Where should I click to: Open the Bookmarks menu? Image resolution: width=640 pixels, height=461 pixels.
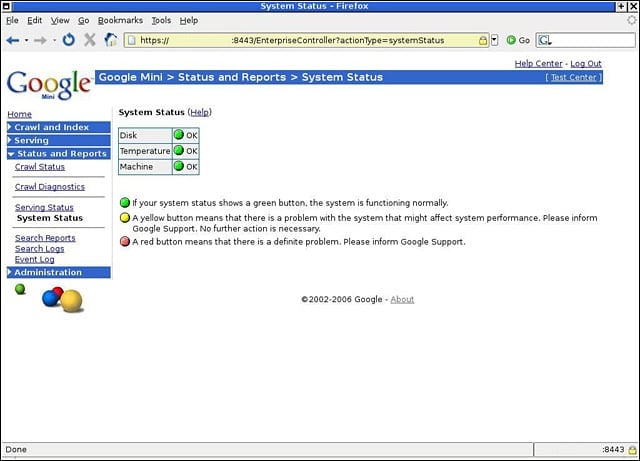pos(120,20)
